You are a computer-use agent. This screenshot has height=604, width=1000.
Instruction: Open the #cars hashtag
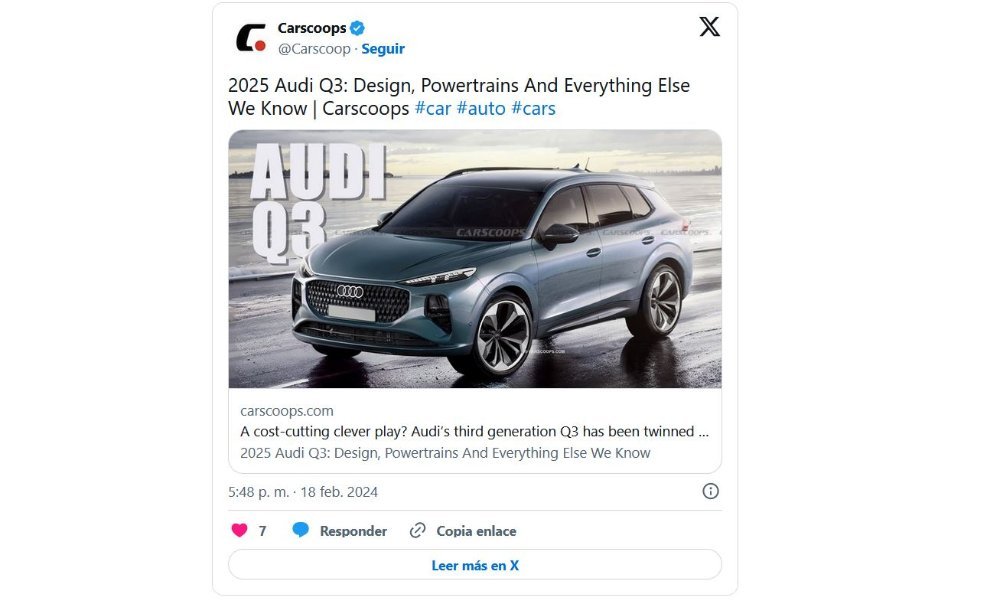pyautogui.click(x=533, y=108)
